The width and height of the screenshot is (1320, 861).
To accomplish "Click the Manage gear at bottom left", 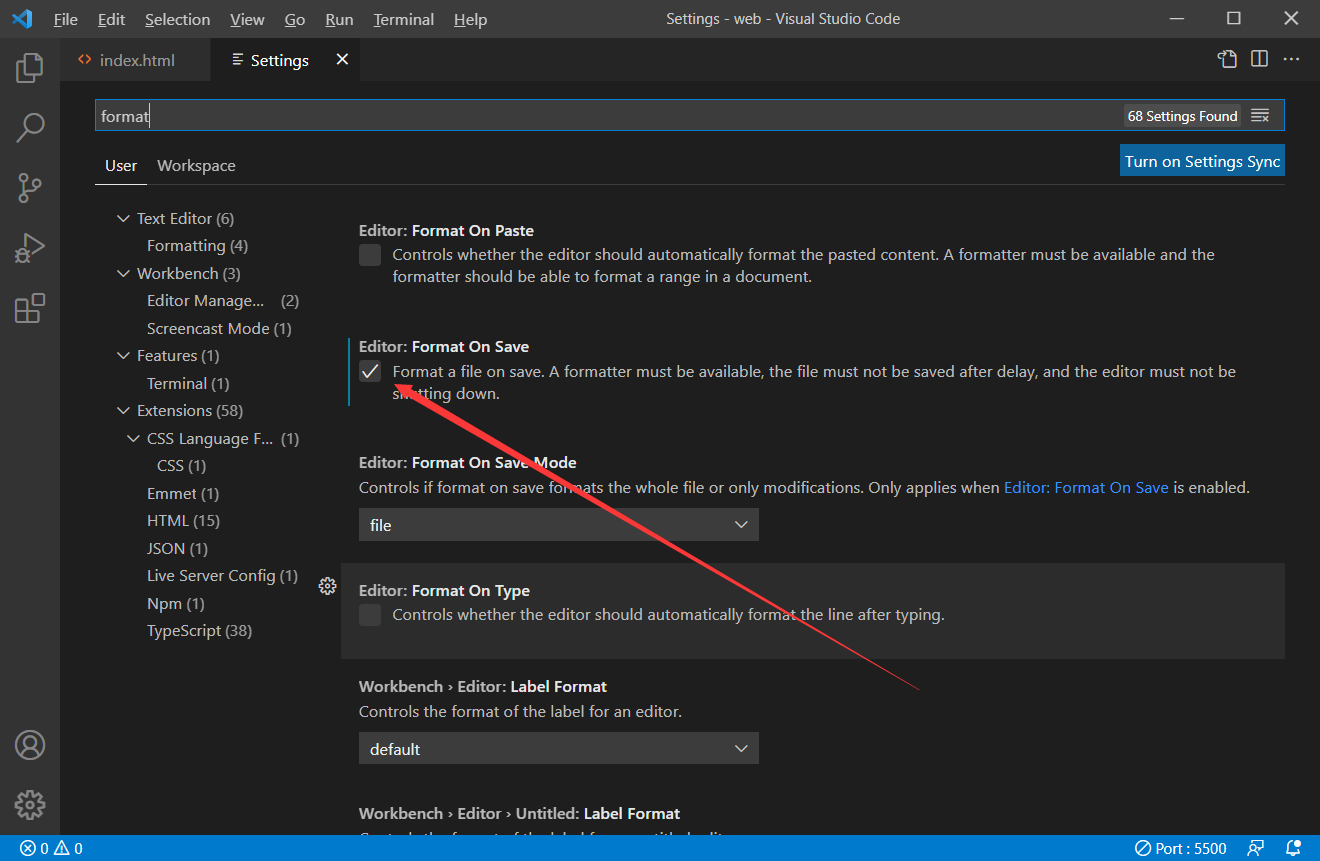I will tap(30, 805).
